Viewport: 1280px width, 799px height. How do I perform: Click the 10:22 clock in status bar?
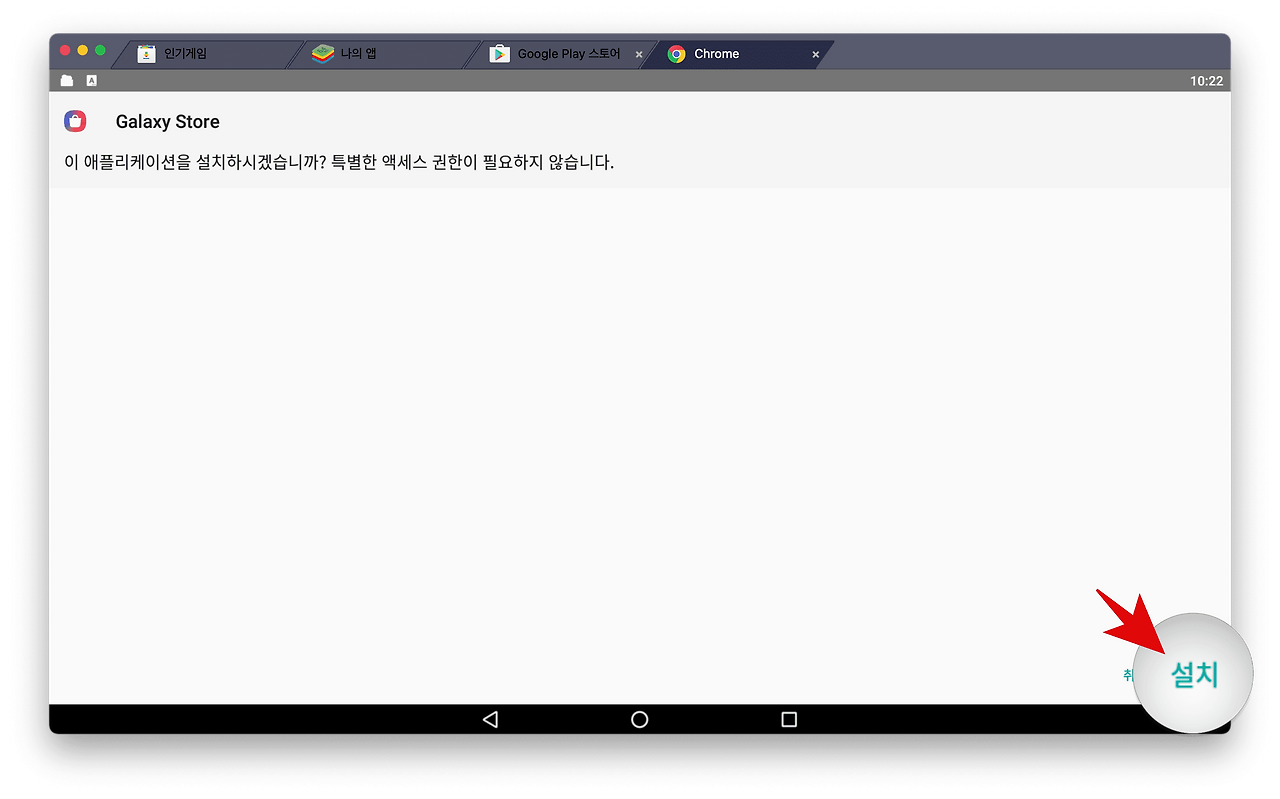(1206, 81)
